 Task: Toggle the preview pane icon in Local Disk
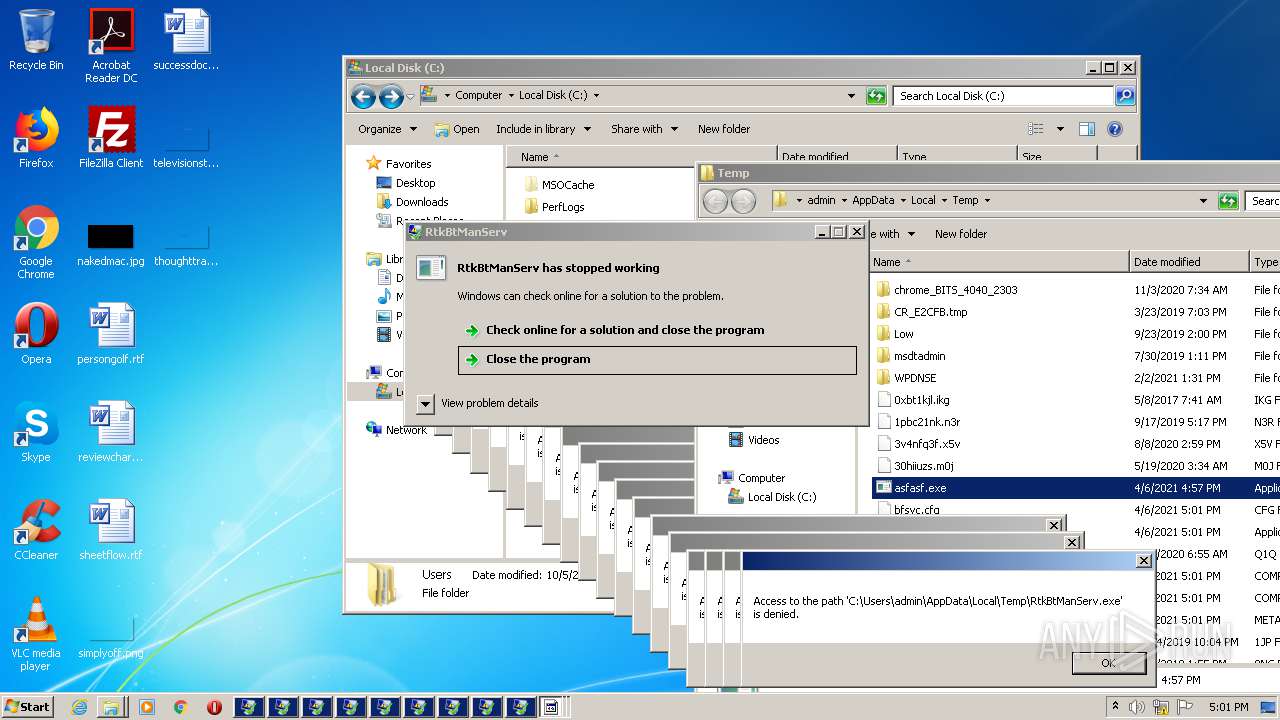tap(1087, 129)
